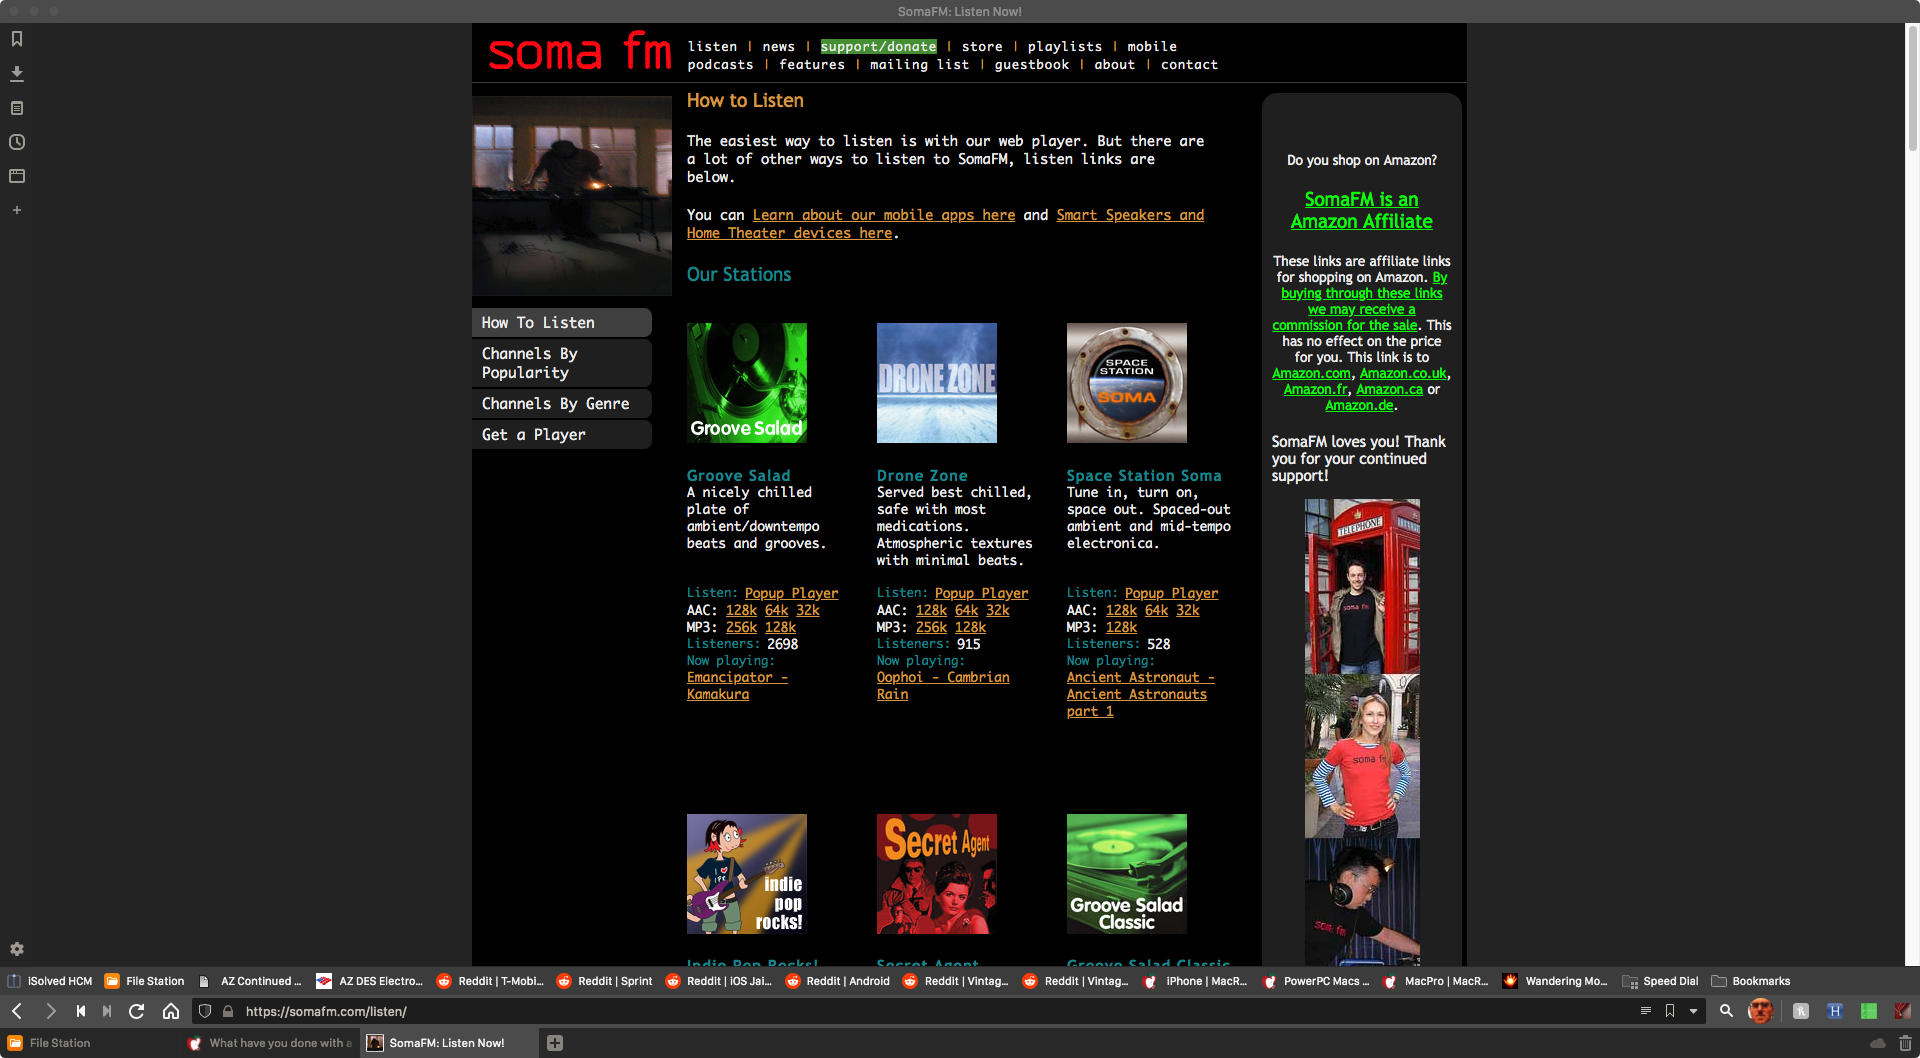This screenshot has width=1920, height=1058.
Task: Click the Space Station Soma station artwork
Action: [1127, 383]
